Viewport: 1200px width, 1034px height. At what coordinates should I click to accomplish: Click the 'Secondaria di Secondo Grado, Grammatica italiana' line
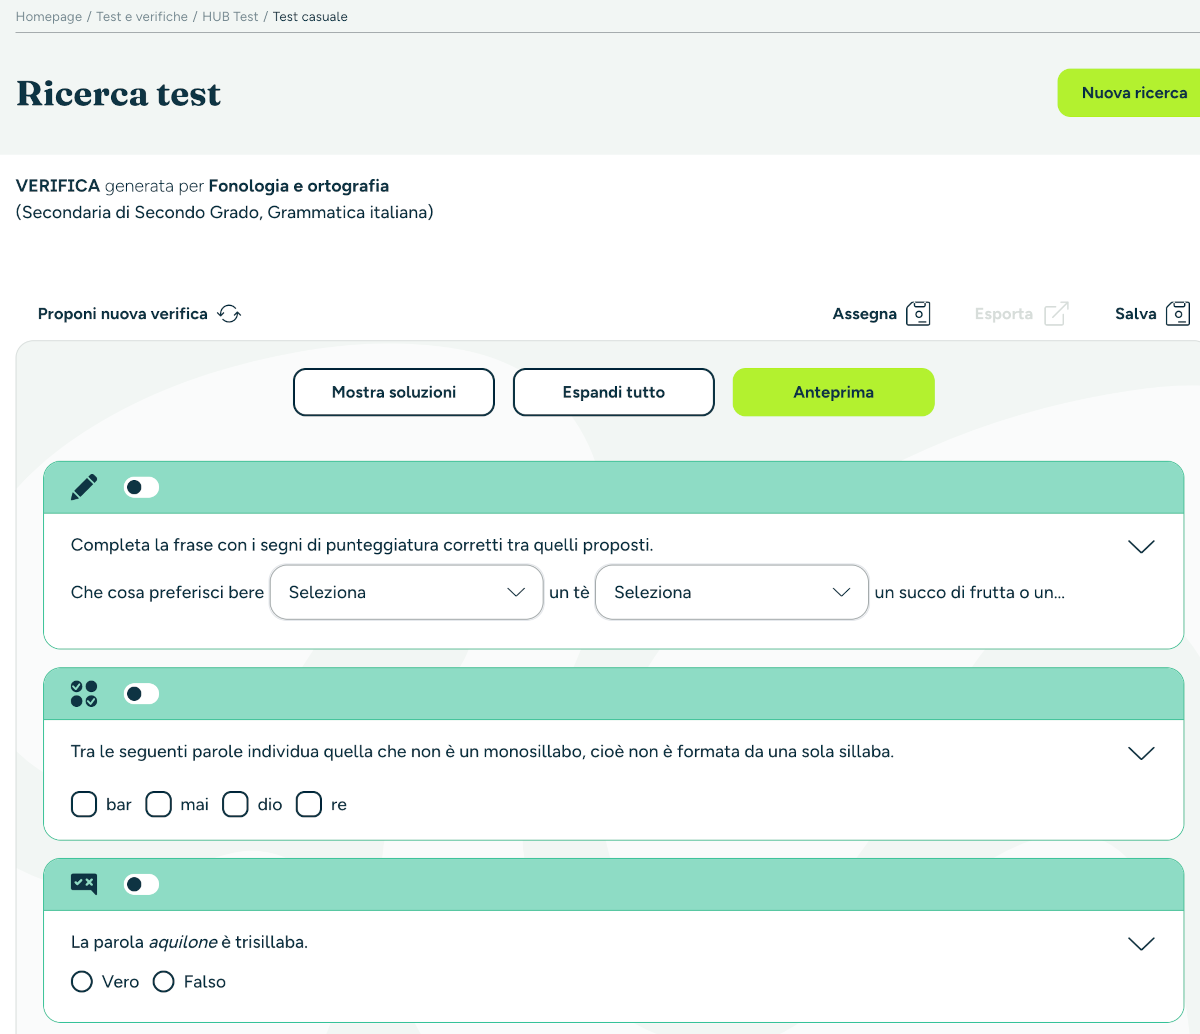pyautogui.click(x=225, y=212)
